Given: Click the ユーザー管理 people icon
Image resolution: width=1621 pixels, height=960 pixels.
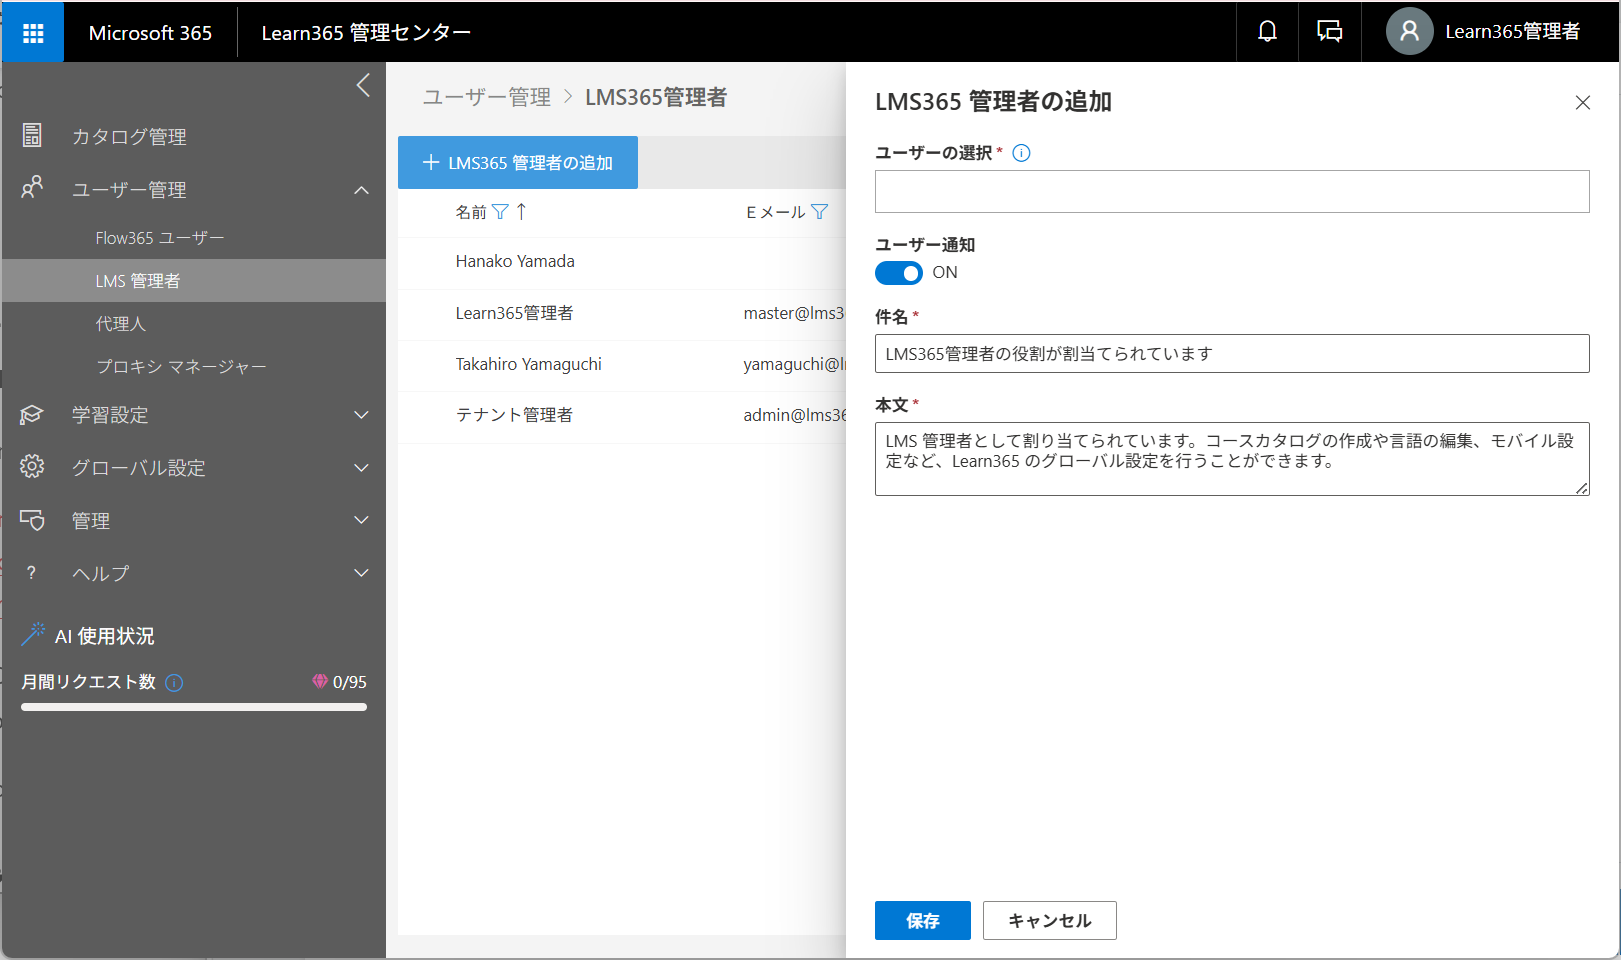Looking at the screenshot, I should click(32, 188).
